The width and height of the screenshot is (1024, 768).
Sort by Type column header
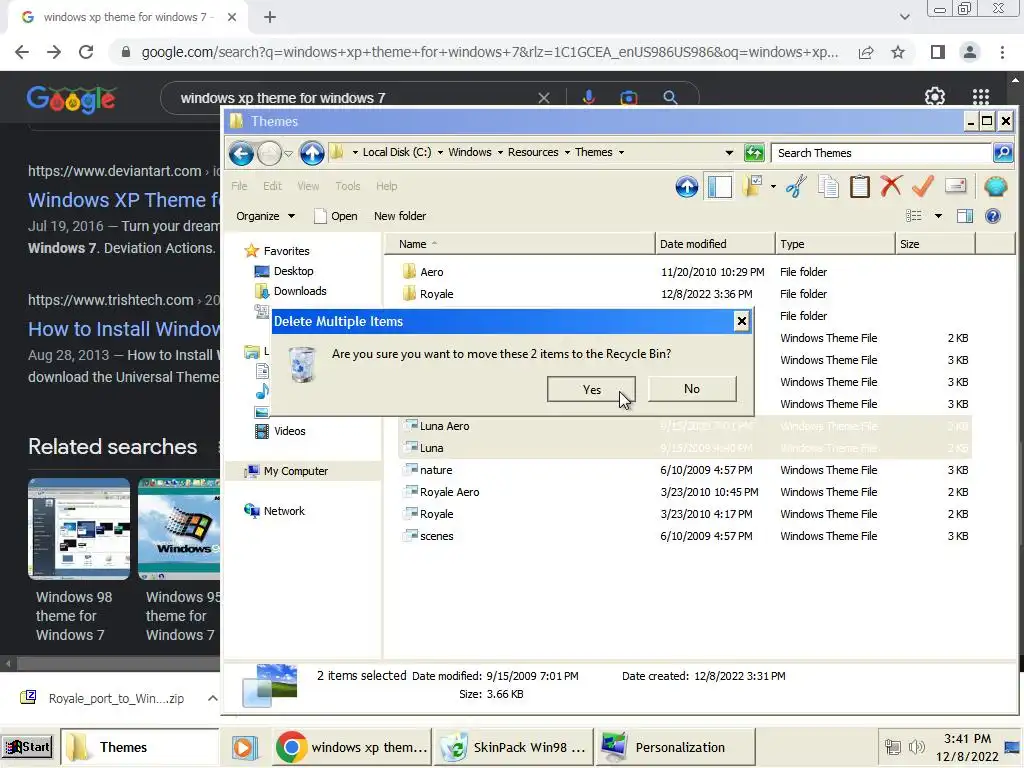click(835, 244)
